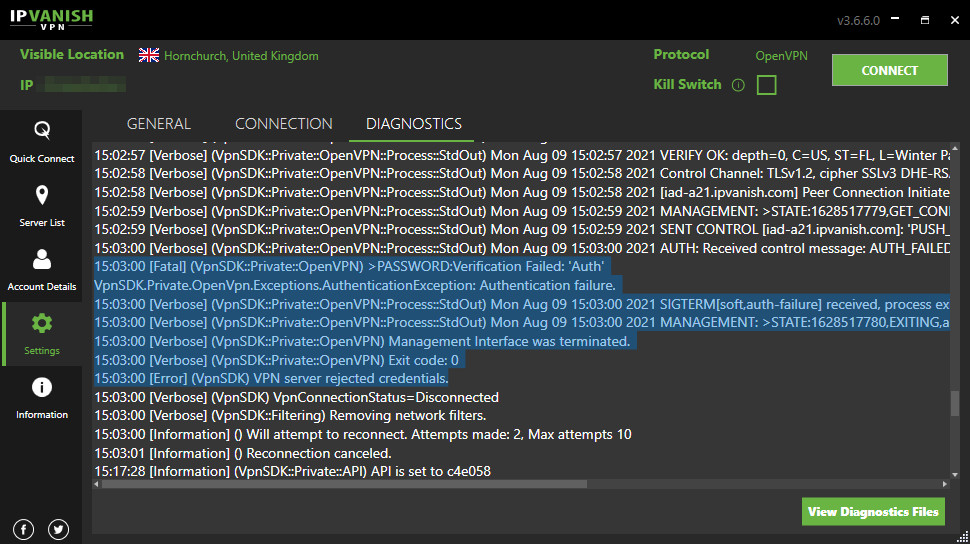Image resolution: width=970 pixels, height=544 pixels.
Task: Click the Protocol label
Action: 681,54
